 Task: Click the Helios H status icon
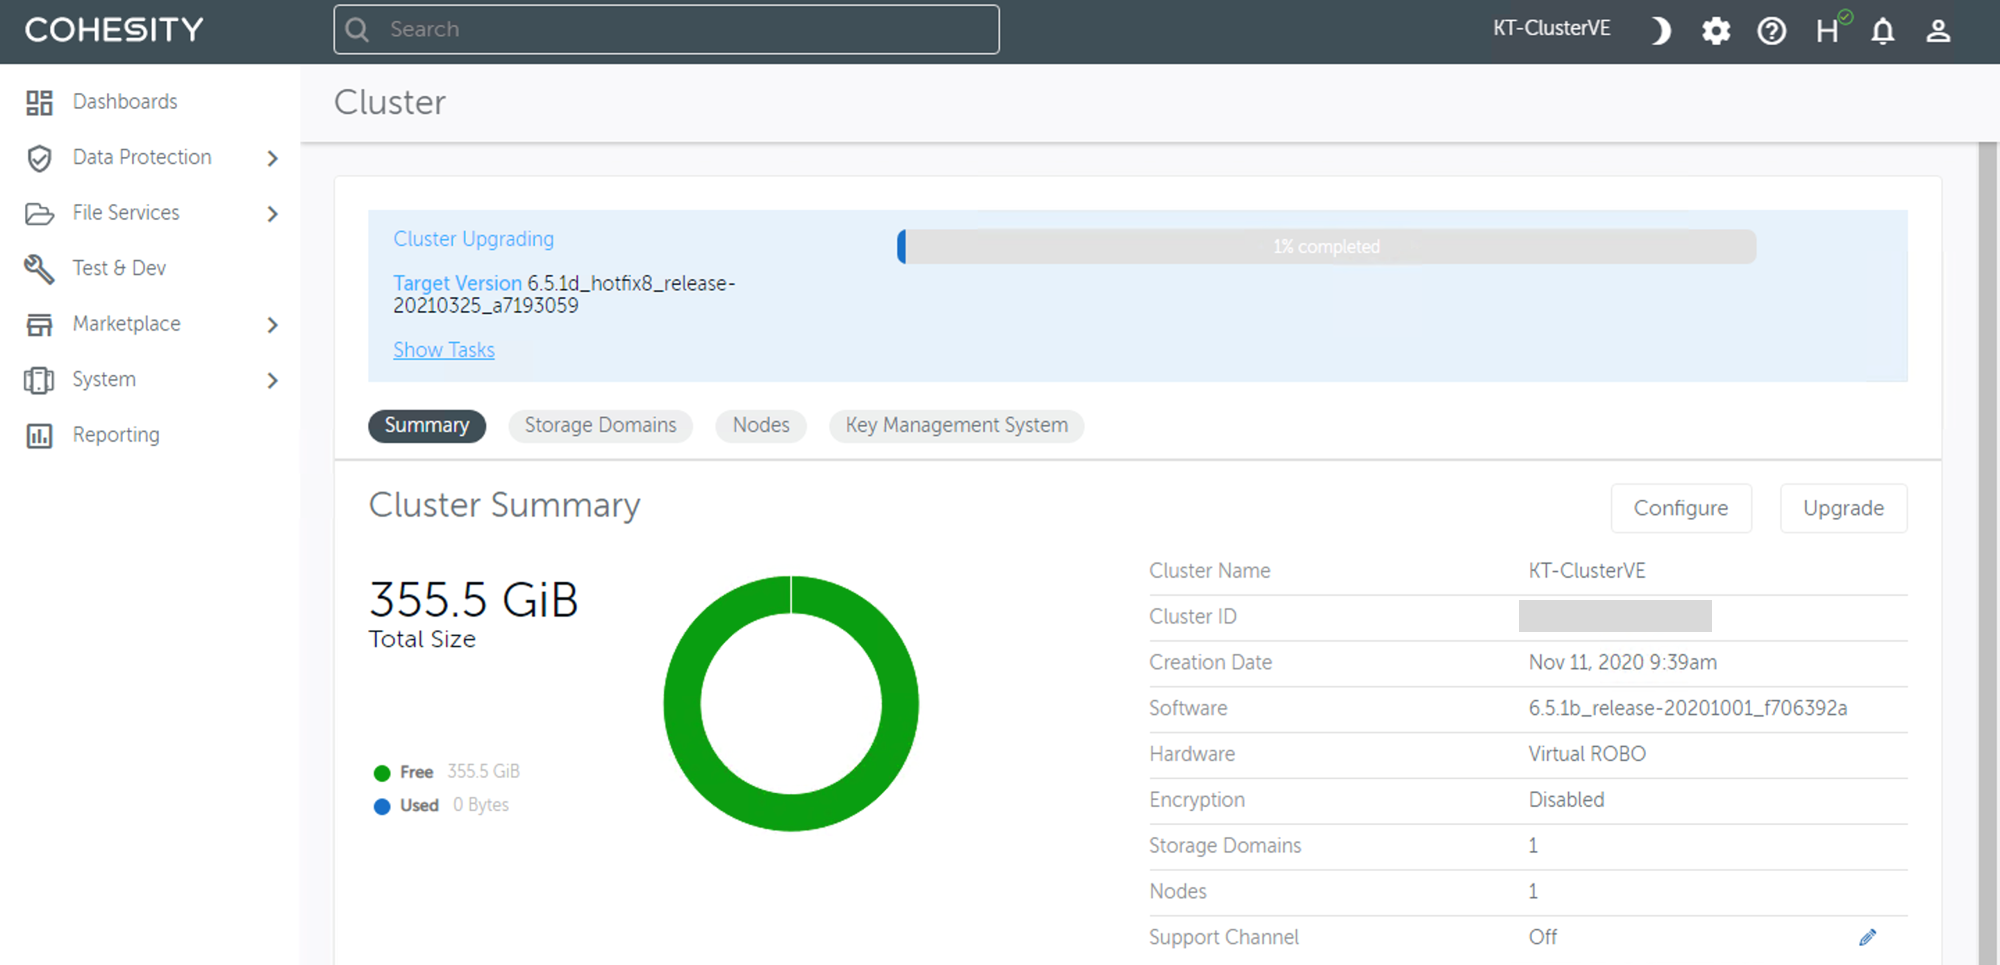[x=1828, y=31]
